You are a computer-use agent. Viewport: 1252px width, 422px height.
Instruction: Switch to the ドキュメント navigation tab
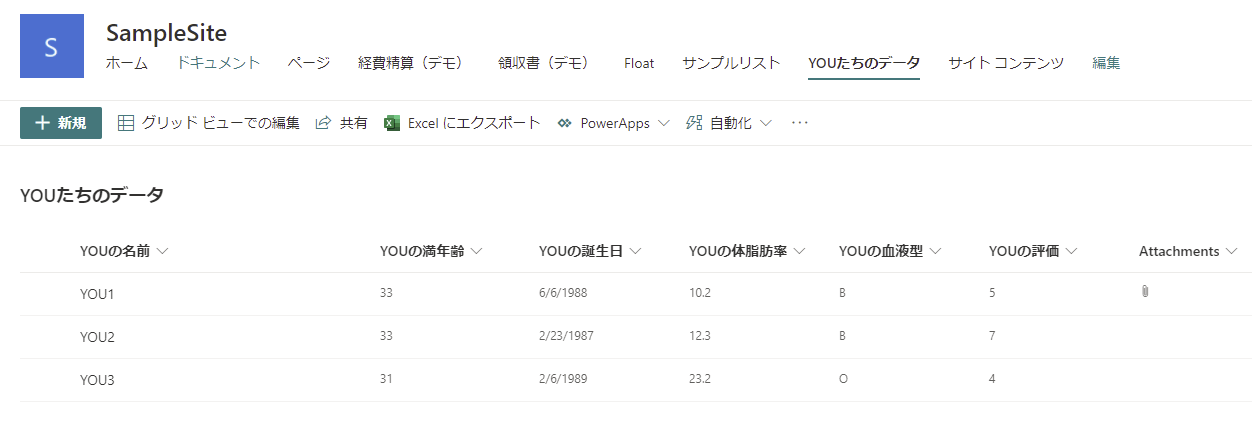pos(218,63)
